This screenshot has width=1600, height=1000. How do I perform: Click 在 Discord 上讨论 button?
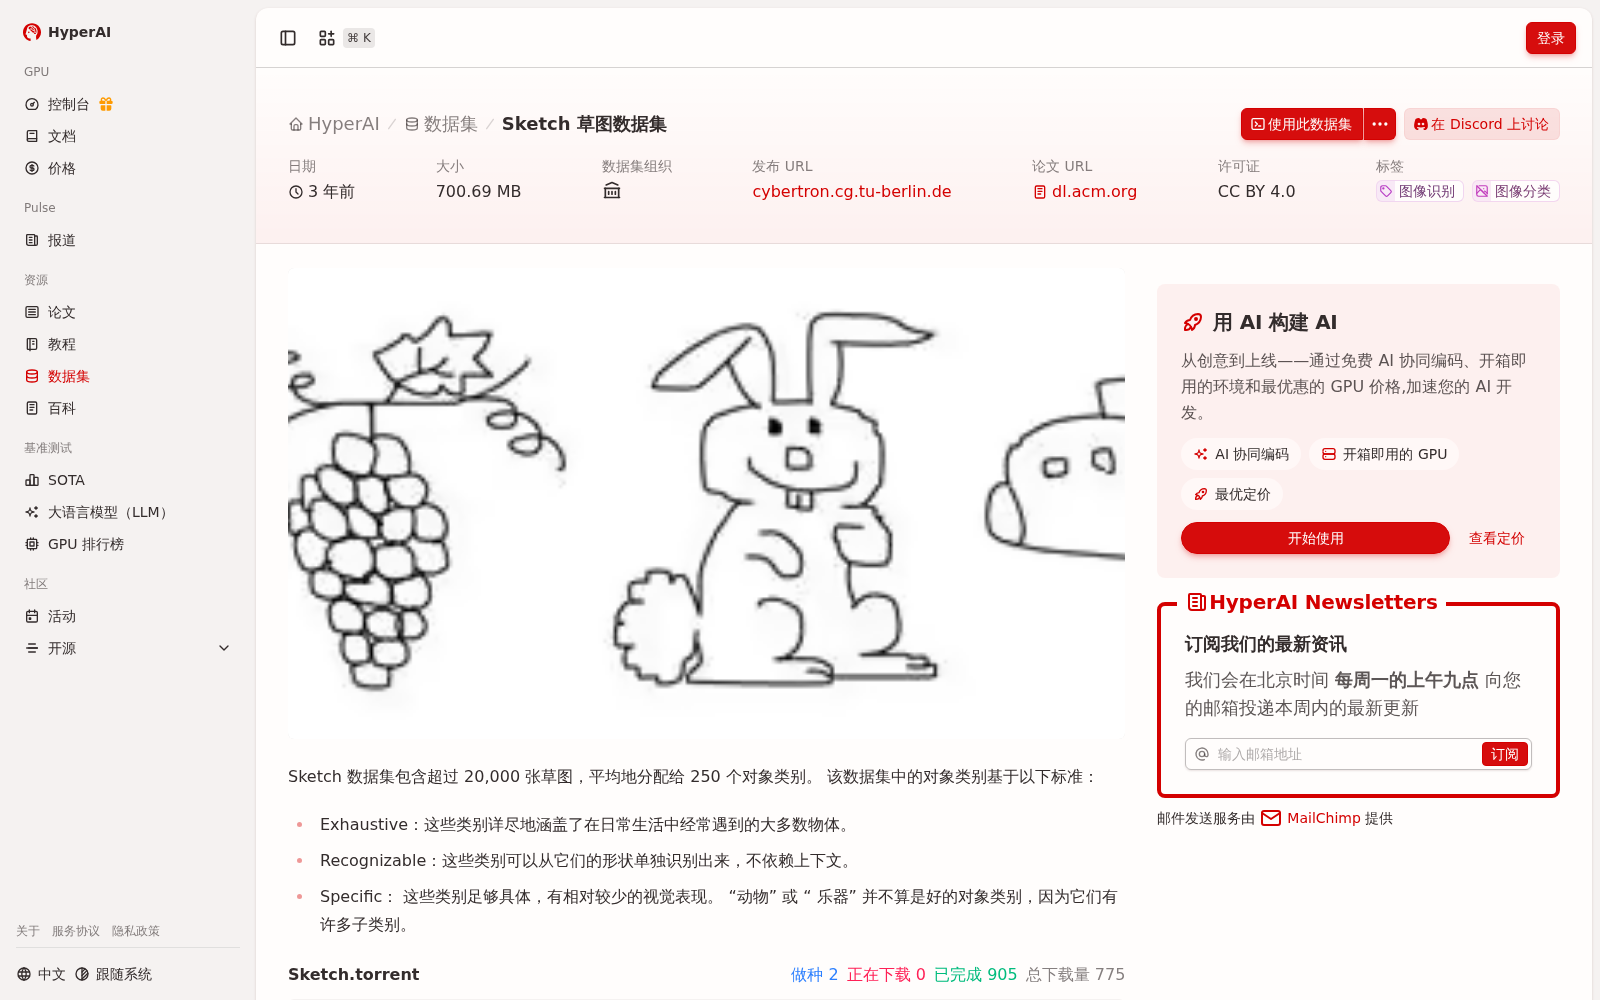click(x=1482, y=124)
